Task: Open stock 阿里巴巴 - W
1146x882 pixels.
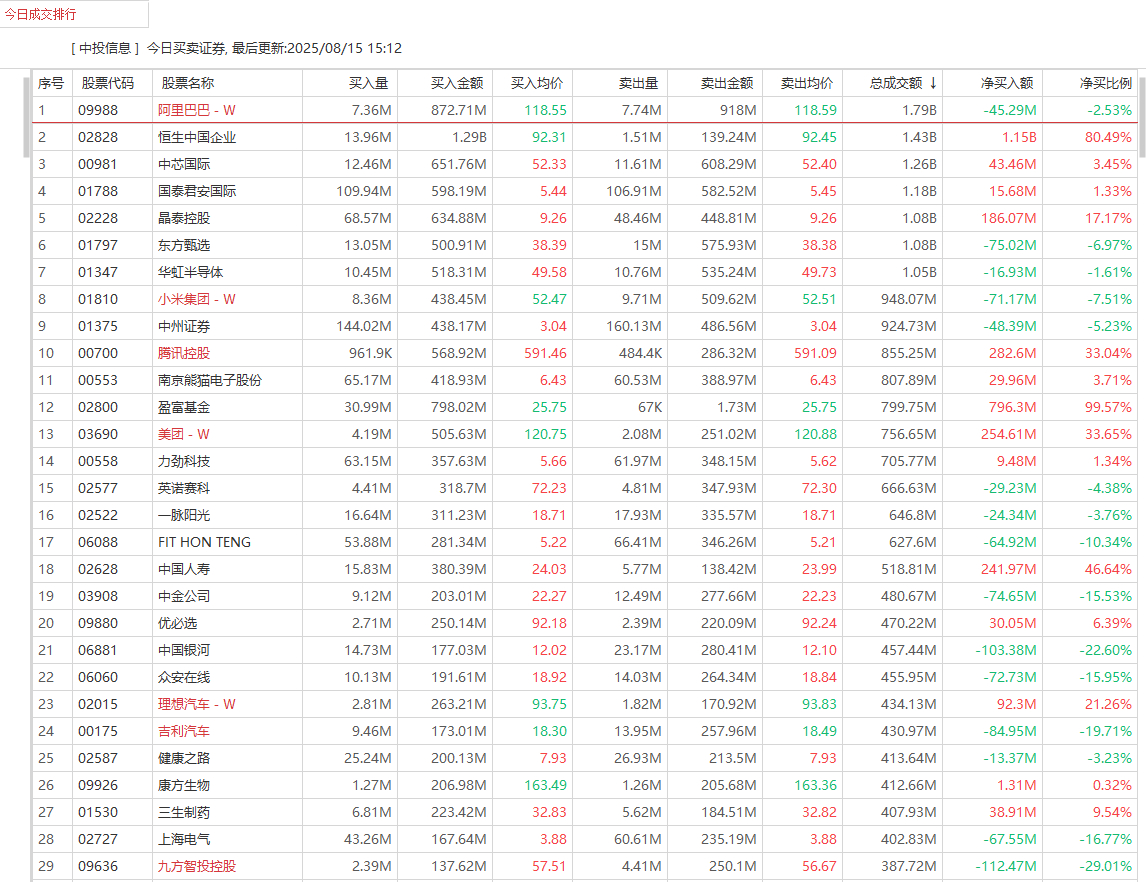Action: click(197, 110)
